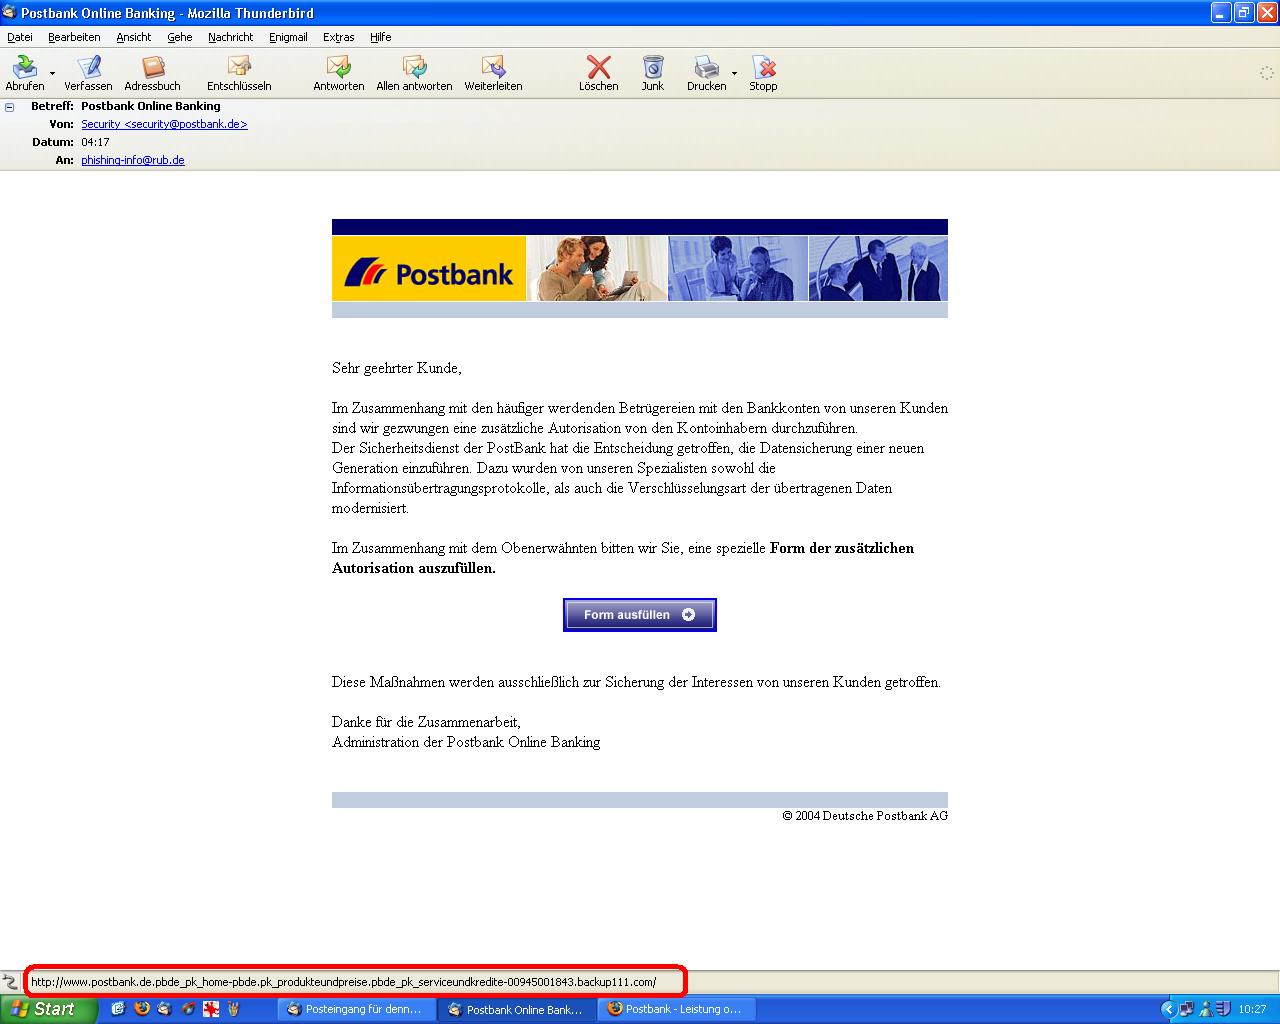
Task: Click the greeting Sehr geehrter Kunde
Action: [x=397, y=368]
